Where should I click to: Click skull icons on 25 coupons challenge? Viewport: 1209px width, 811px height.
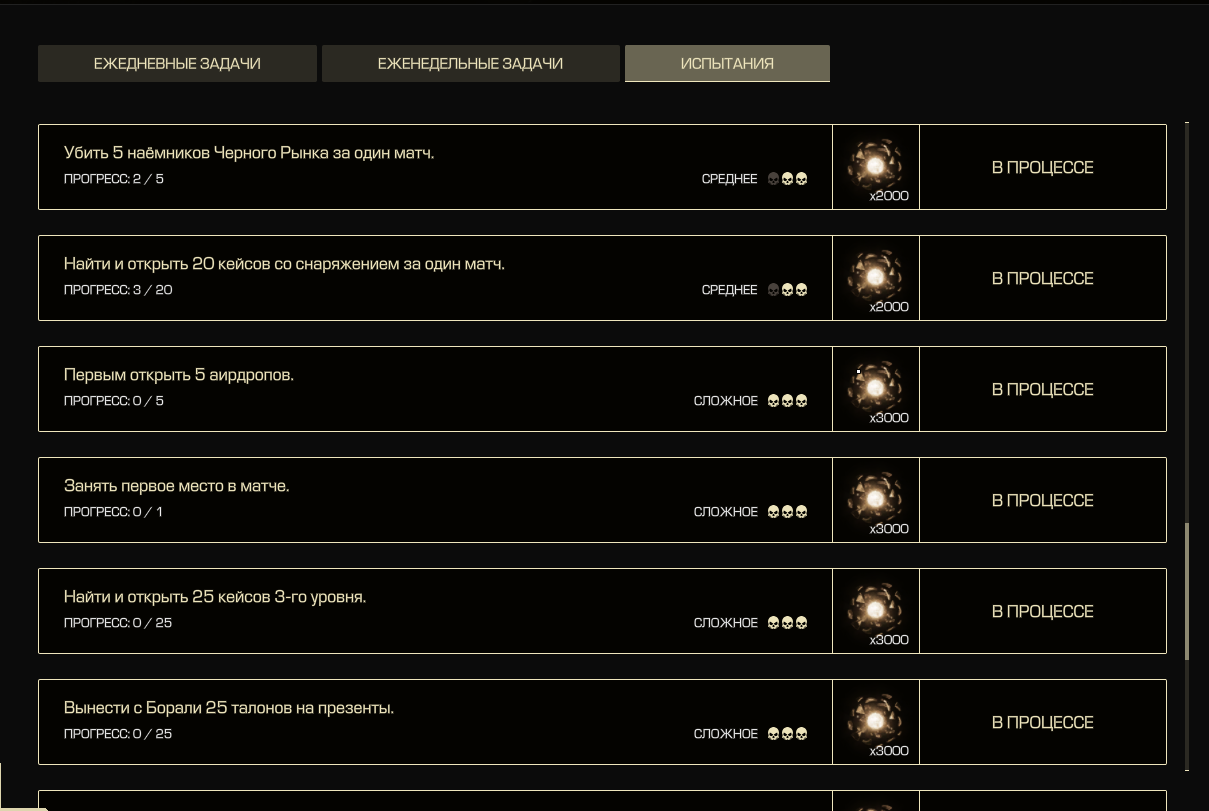[x=787, y=734]
